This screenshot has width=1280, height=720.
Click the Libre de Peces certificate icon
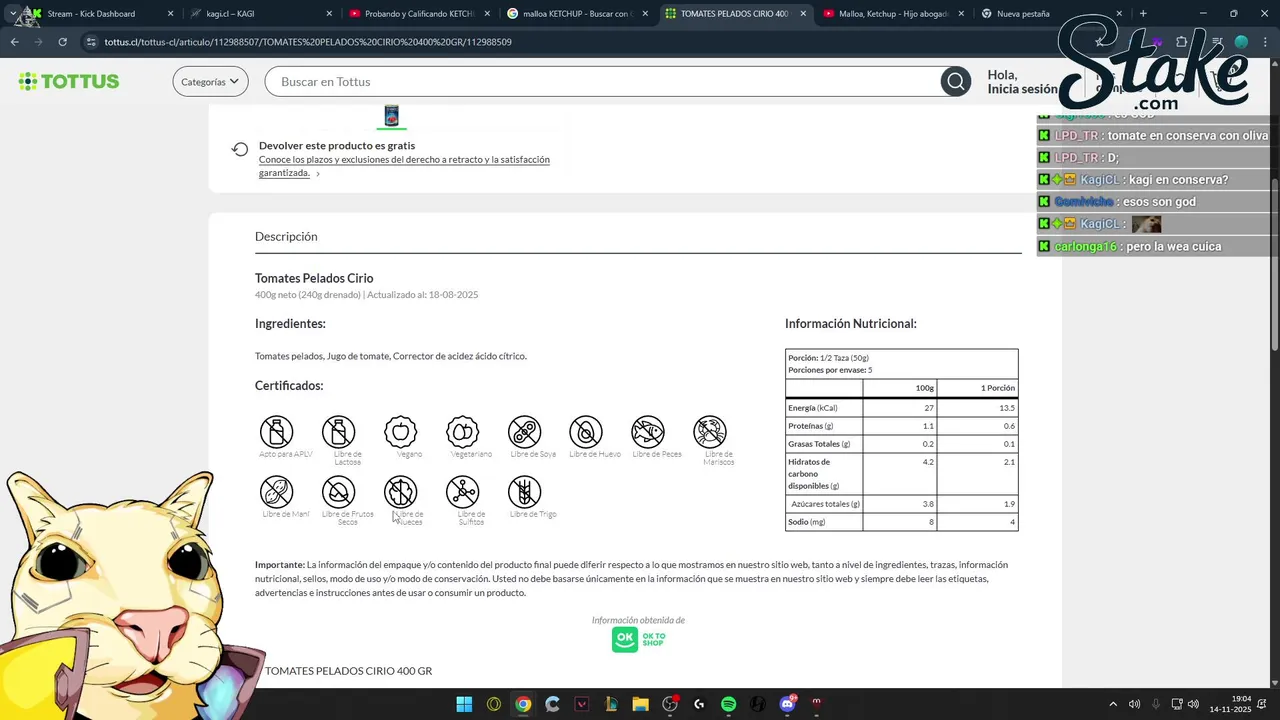(x=648, y=432)
